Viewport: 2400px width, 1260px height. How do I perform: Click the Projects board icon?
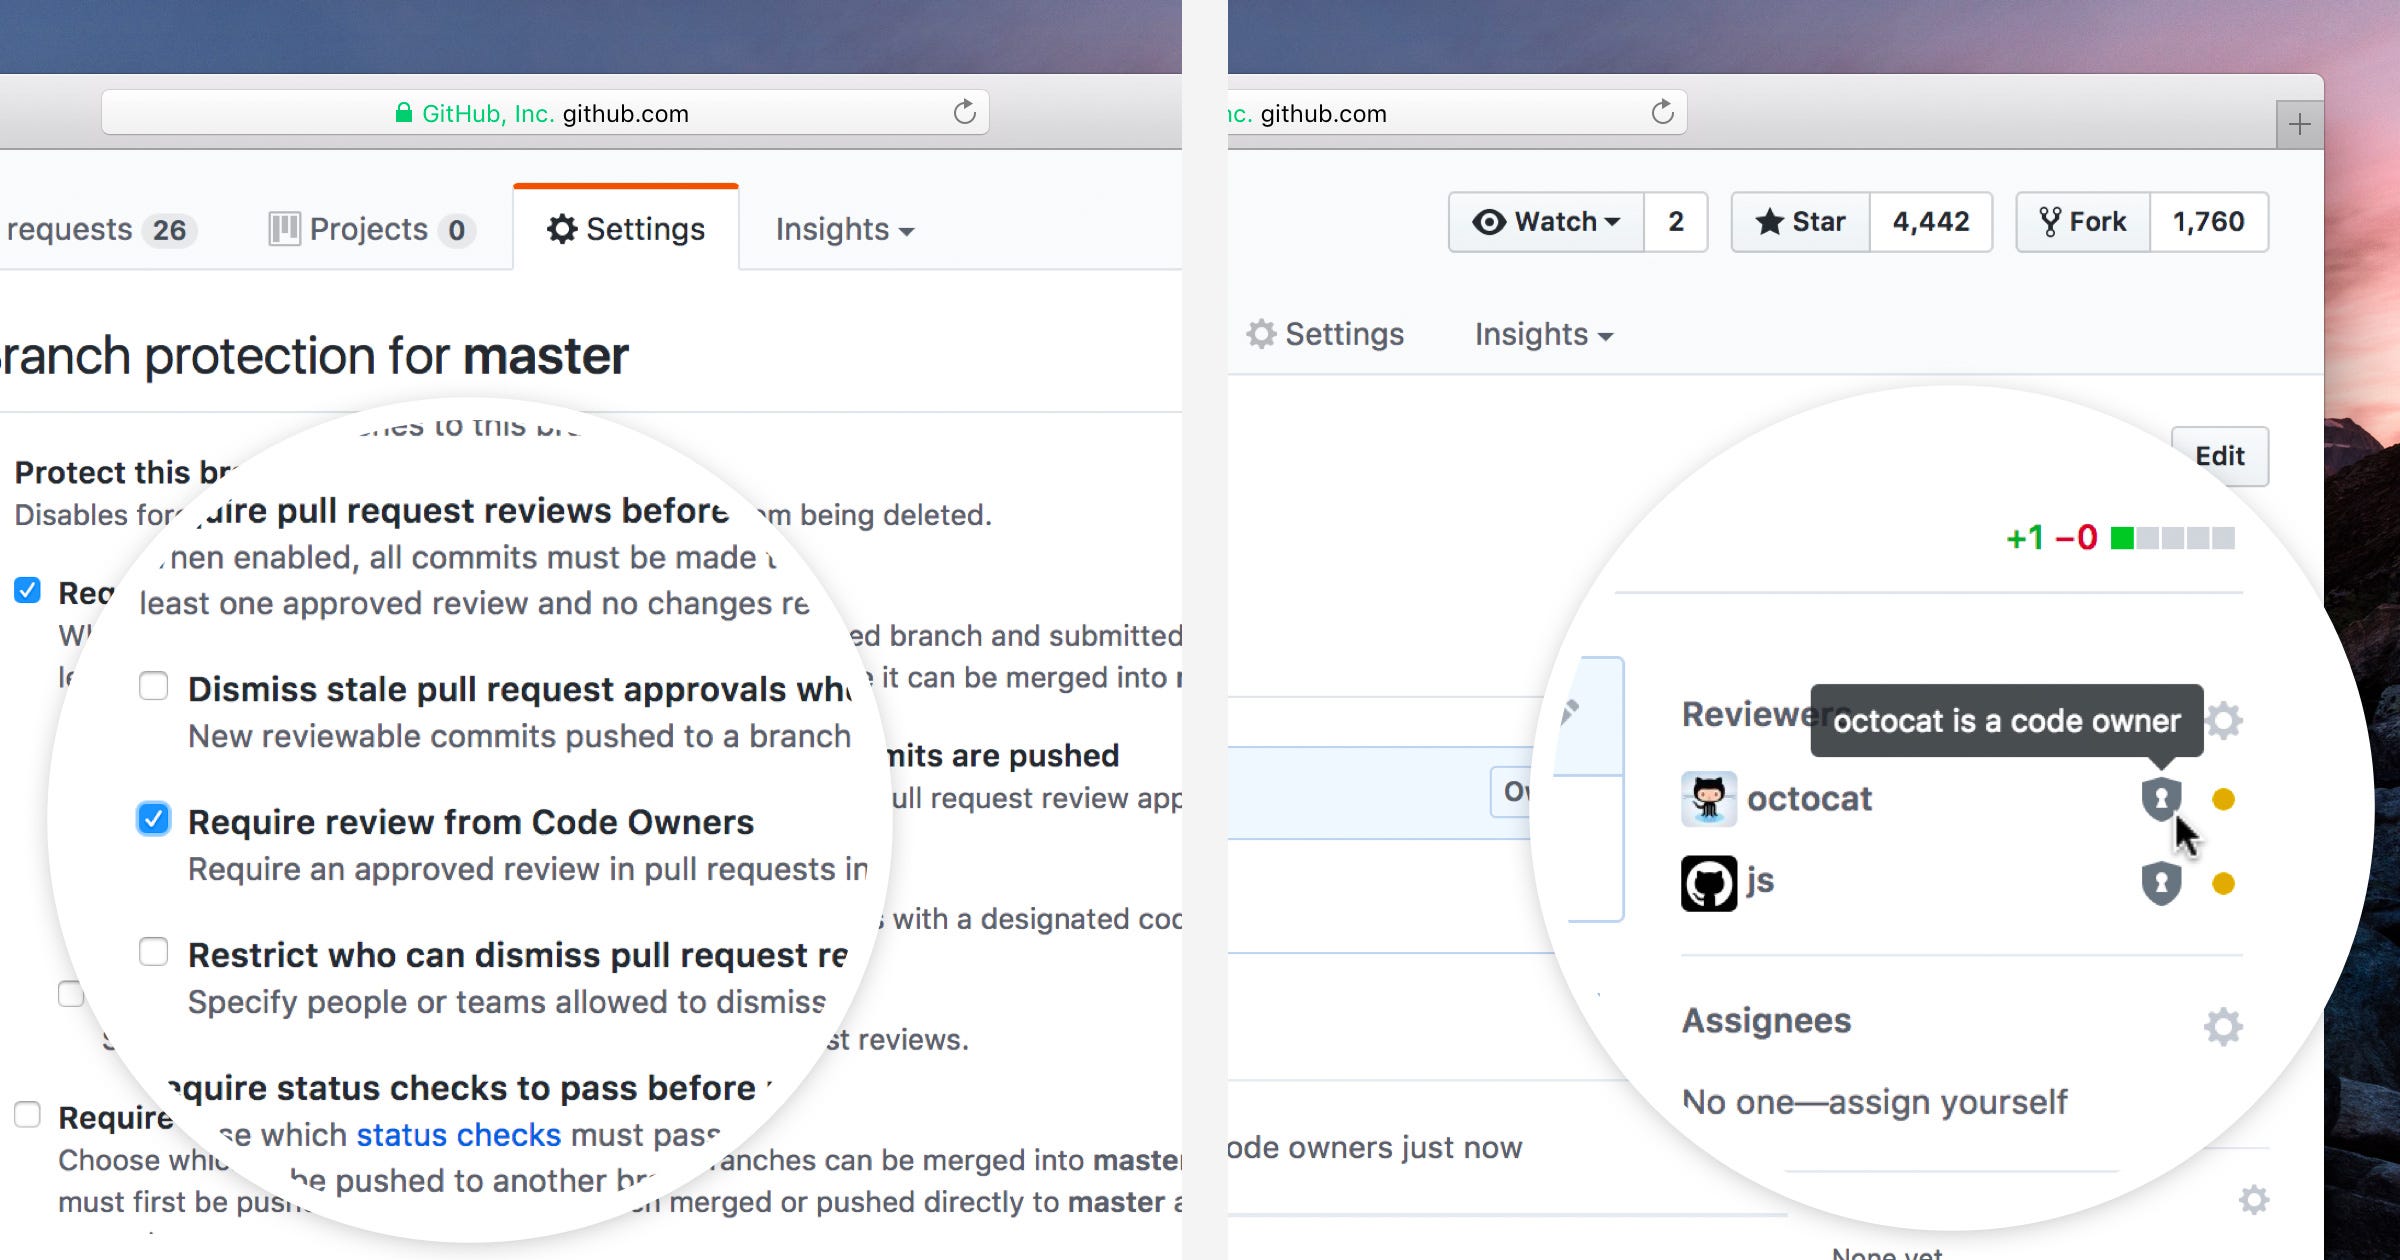(284, 229)
